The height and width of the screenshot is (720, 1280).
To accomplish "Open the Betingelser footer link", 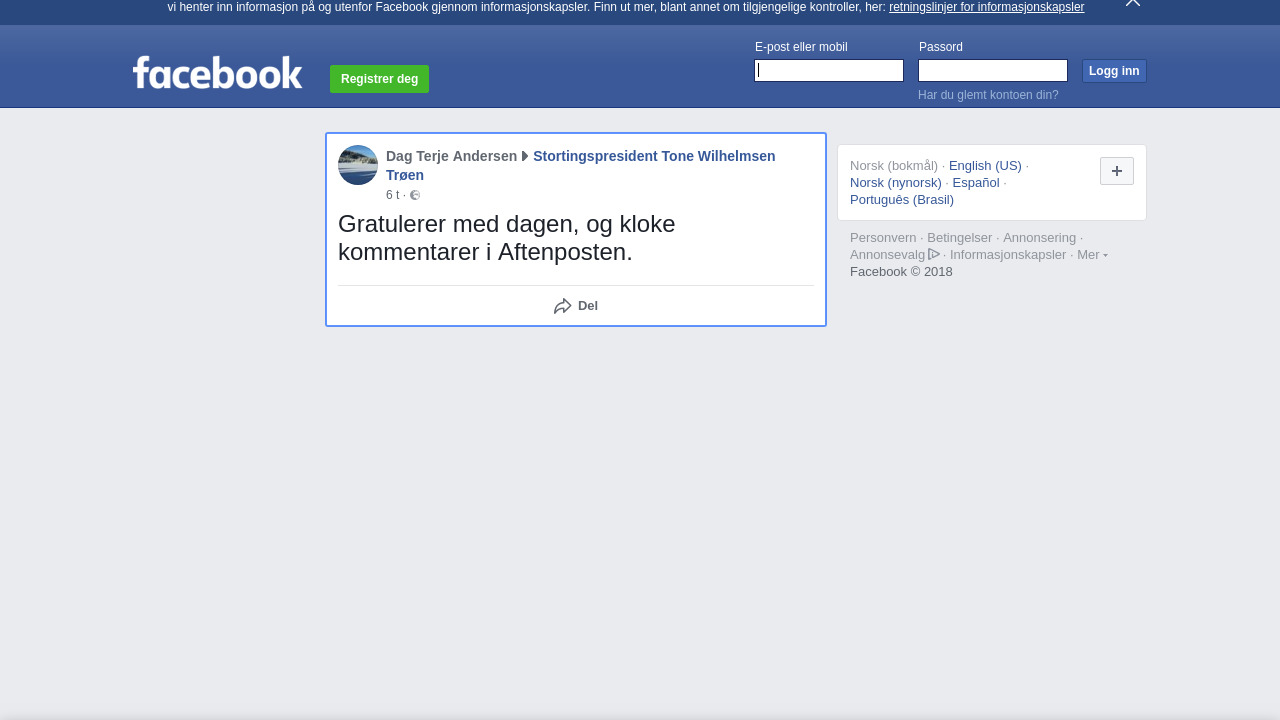I will (x=960, y=238).
